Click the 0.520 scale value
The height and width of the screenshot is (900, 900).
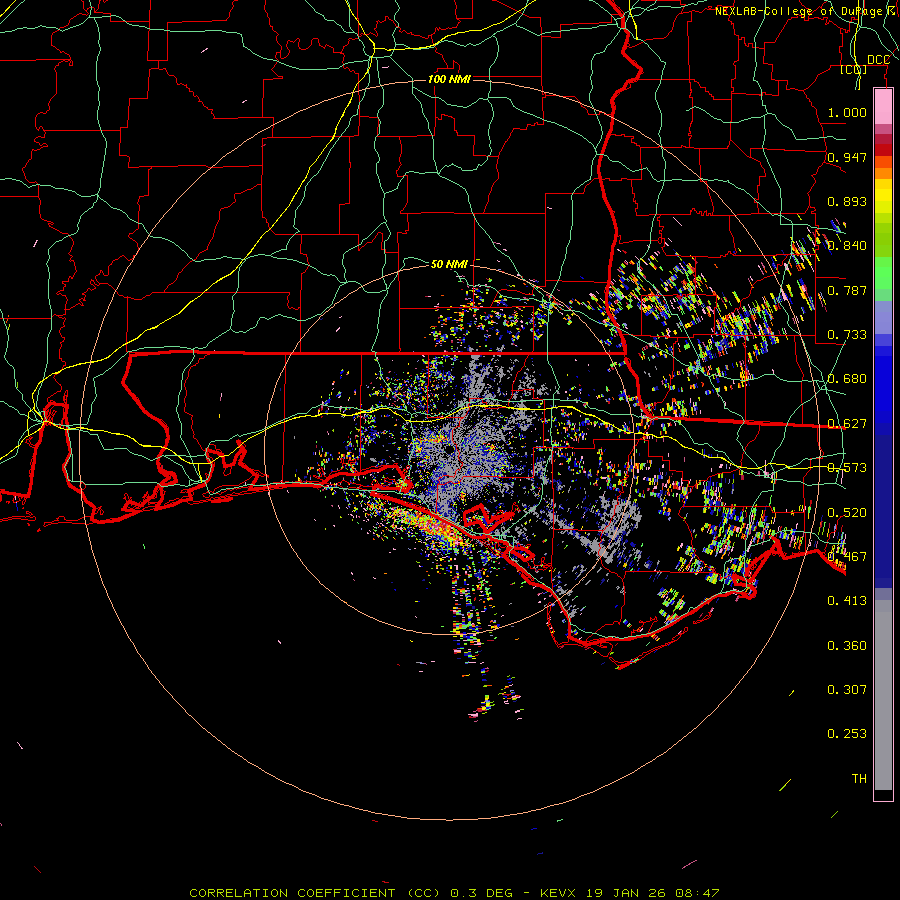[x=847, y=512]
